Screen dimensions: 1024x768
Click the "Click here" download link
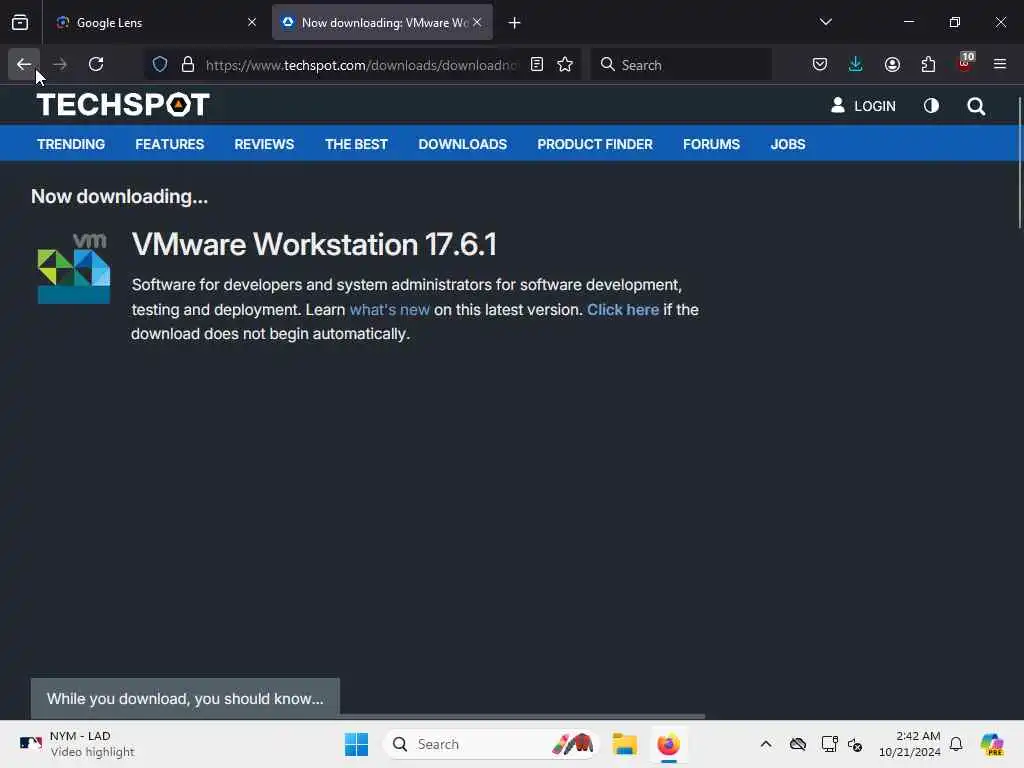click(x=623, y=310)
